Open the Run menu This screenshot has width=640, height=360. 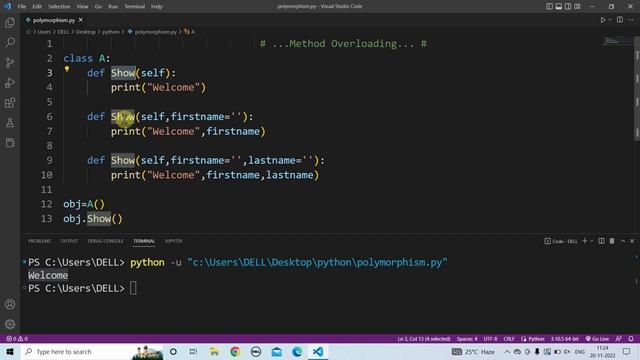(x=113, y=6)
